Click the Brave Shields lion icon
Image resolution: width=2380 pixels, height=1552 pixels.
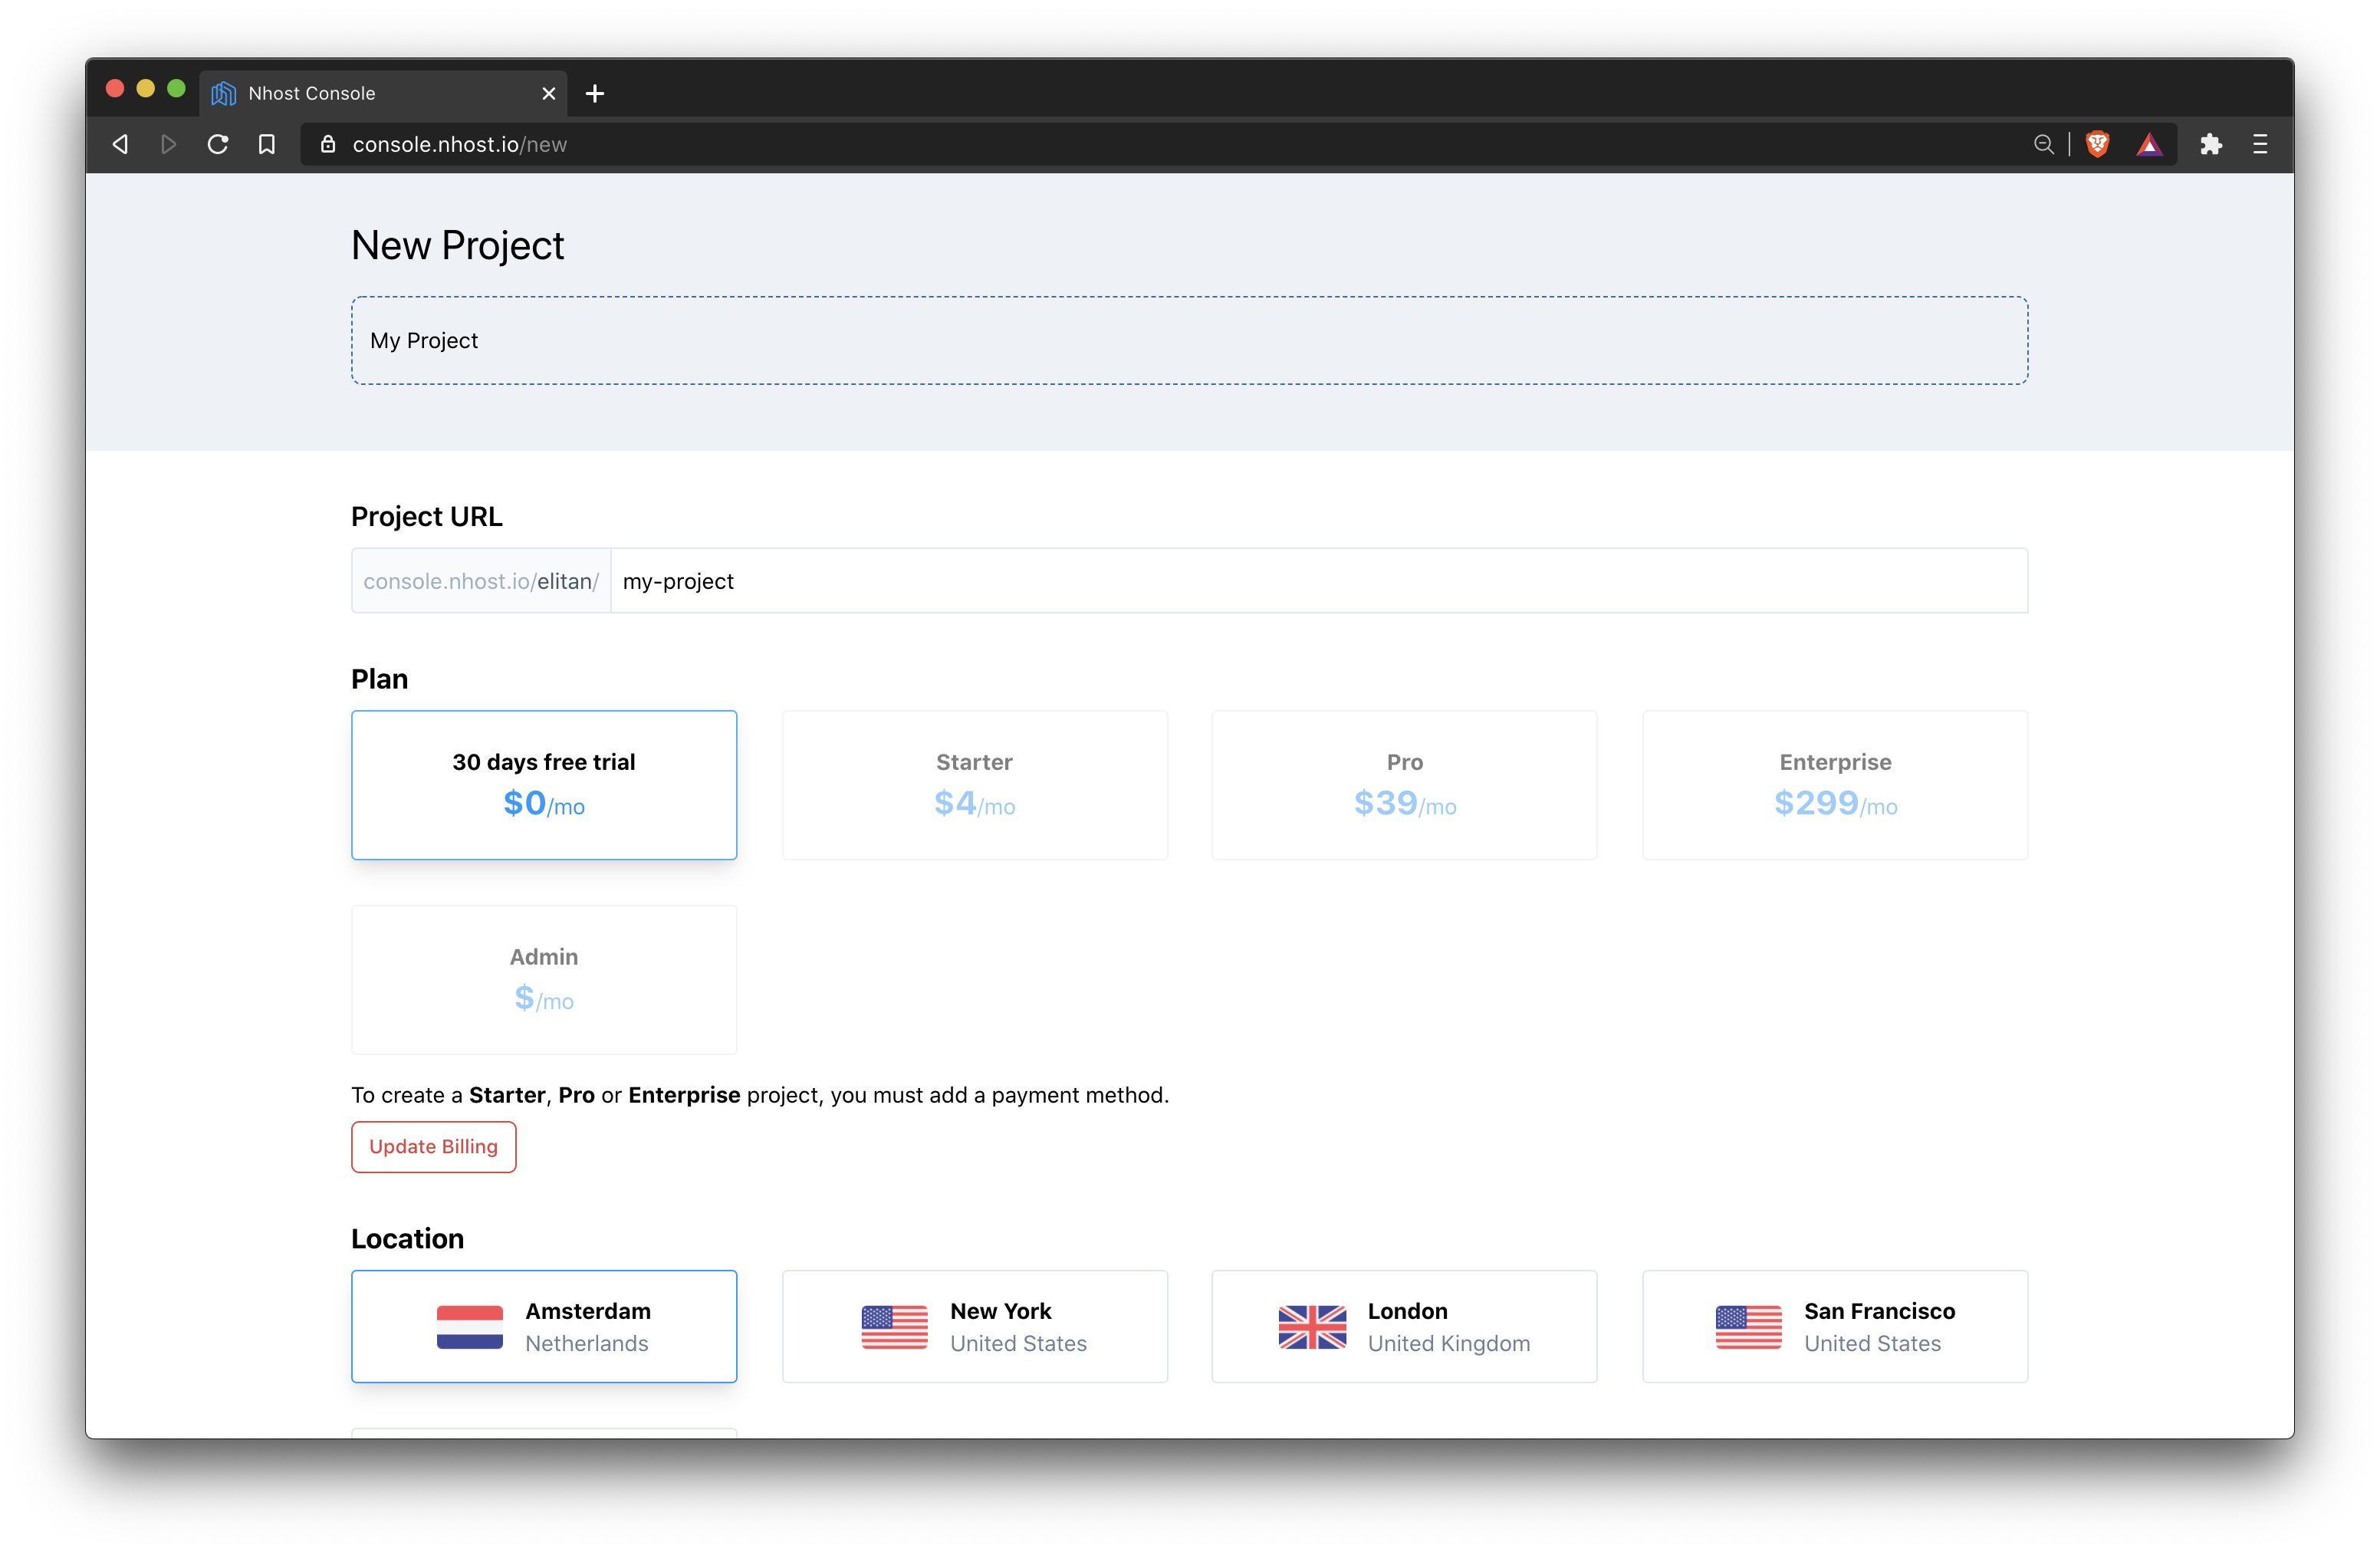tap(2097, 144)
